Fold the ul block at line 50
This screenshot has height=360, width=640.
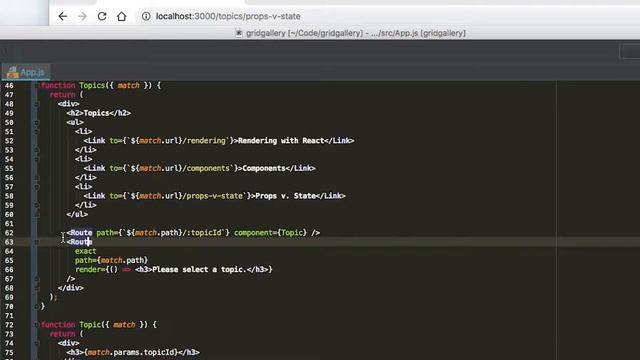coord(36,122)
